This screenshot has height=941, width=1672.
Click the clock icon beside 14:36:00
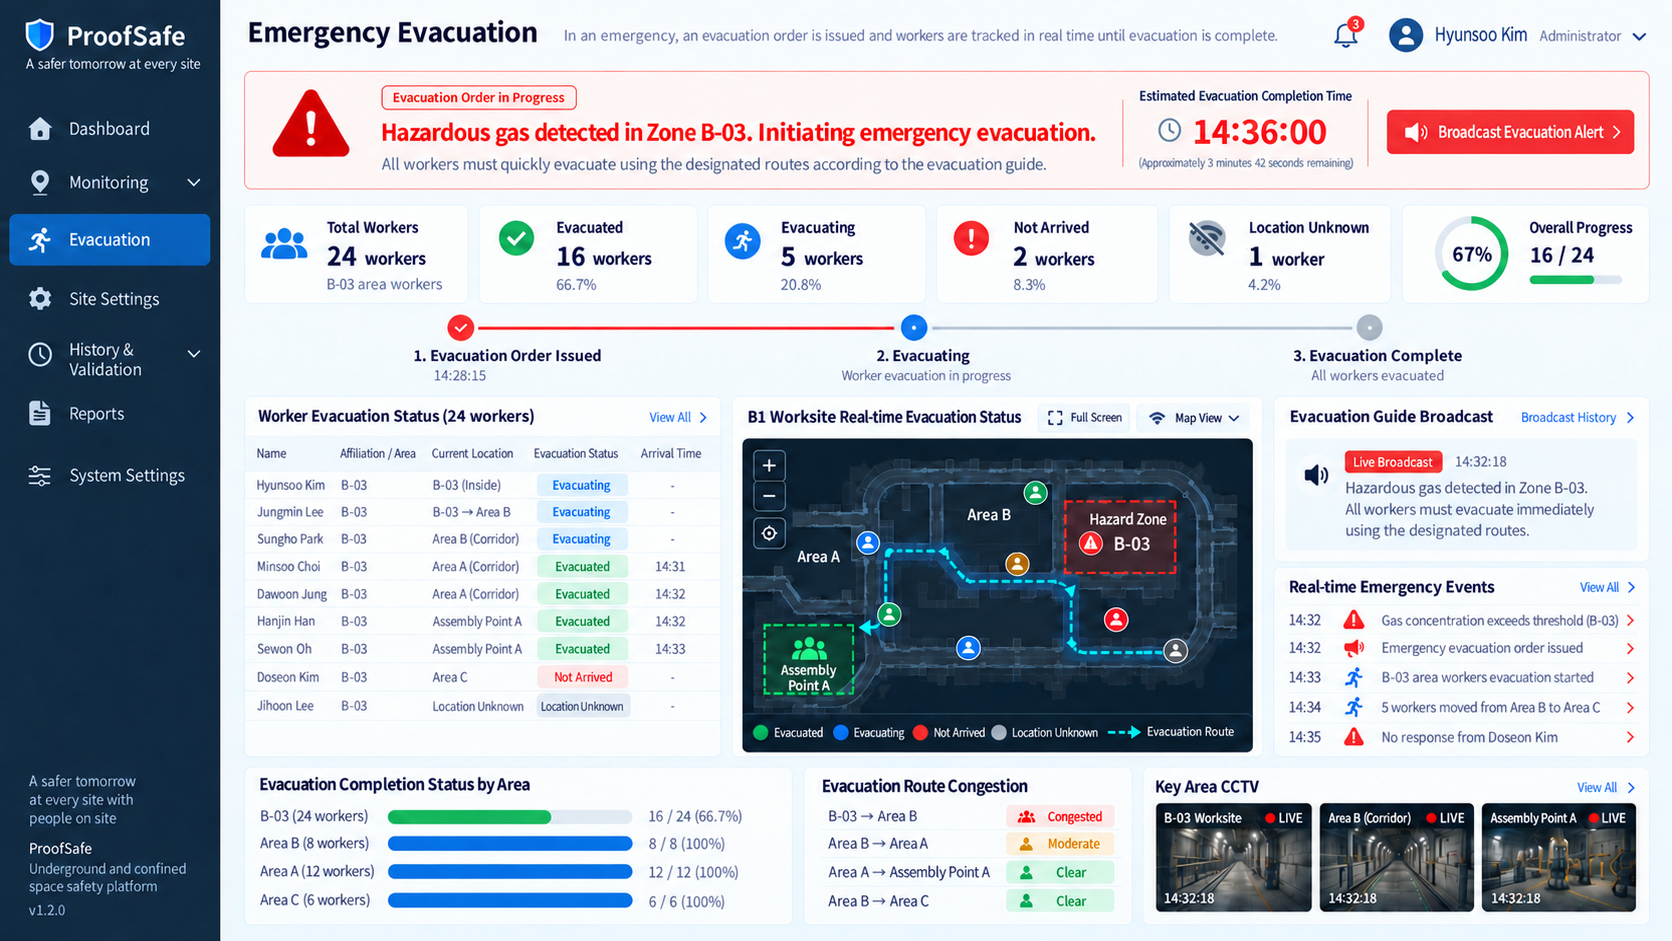coord(1169,131)
